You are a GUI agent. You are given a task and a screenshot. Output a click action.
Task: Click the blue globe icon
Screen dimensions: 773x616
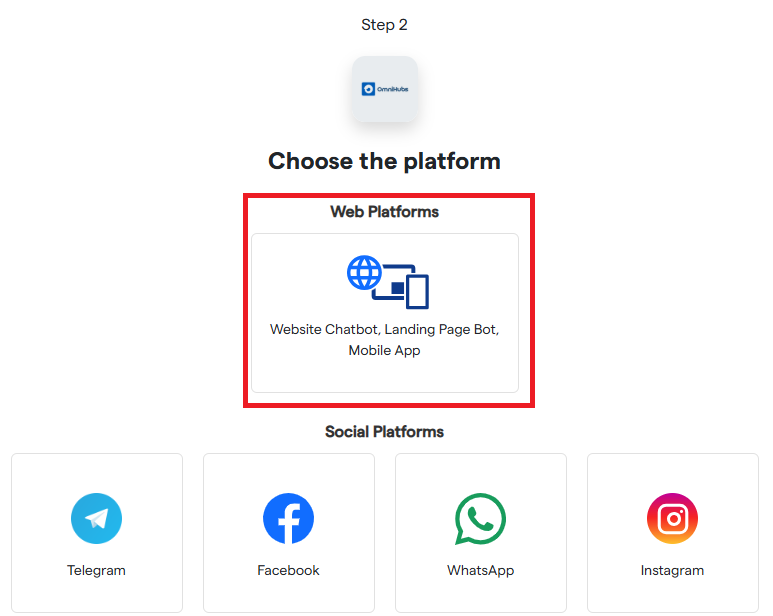[365, 273]
